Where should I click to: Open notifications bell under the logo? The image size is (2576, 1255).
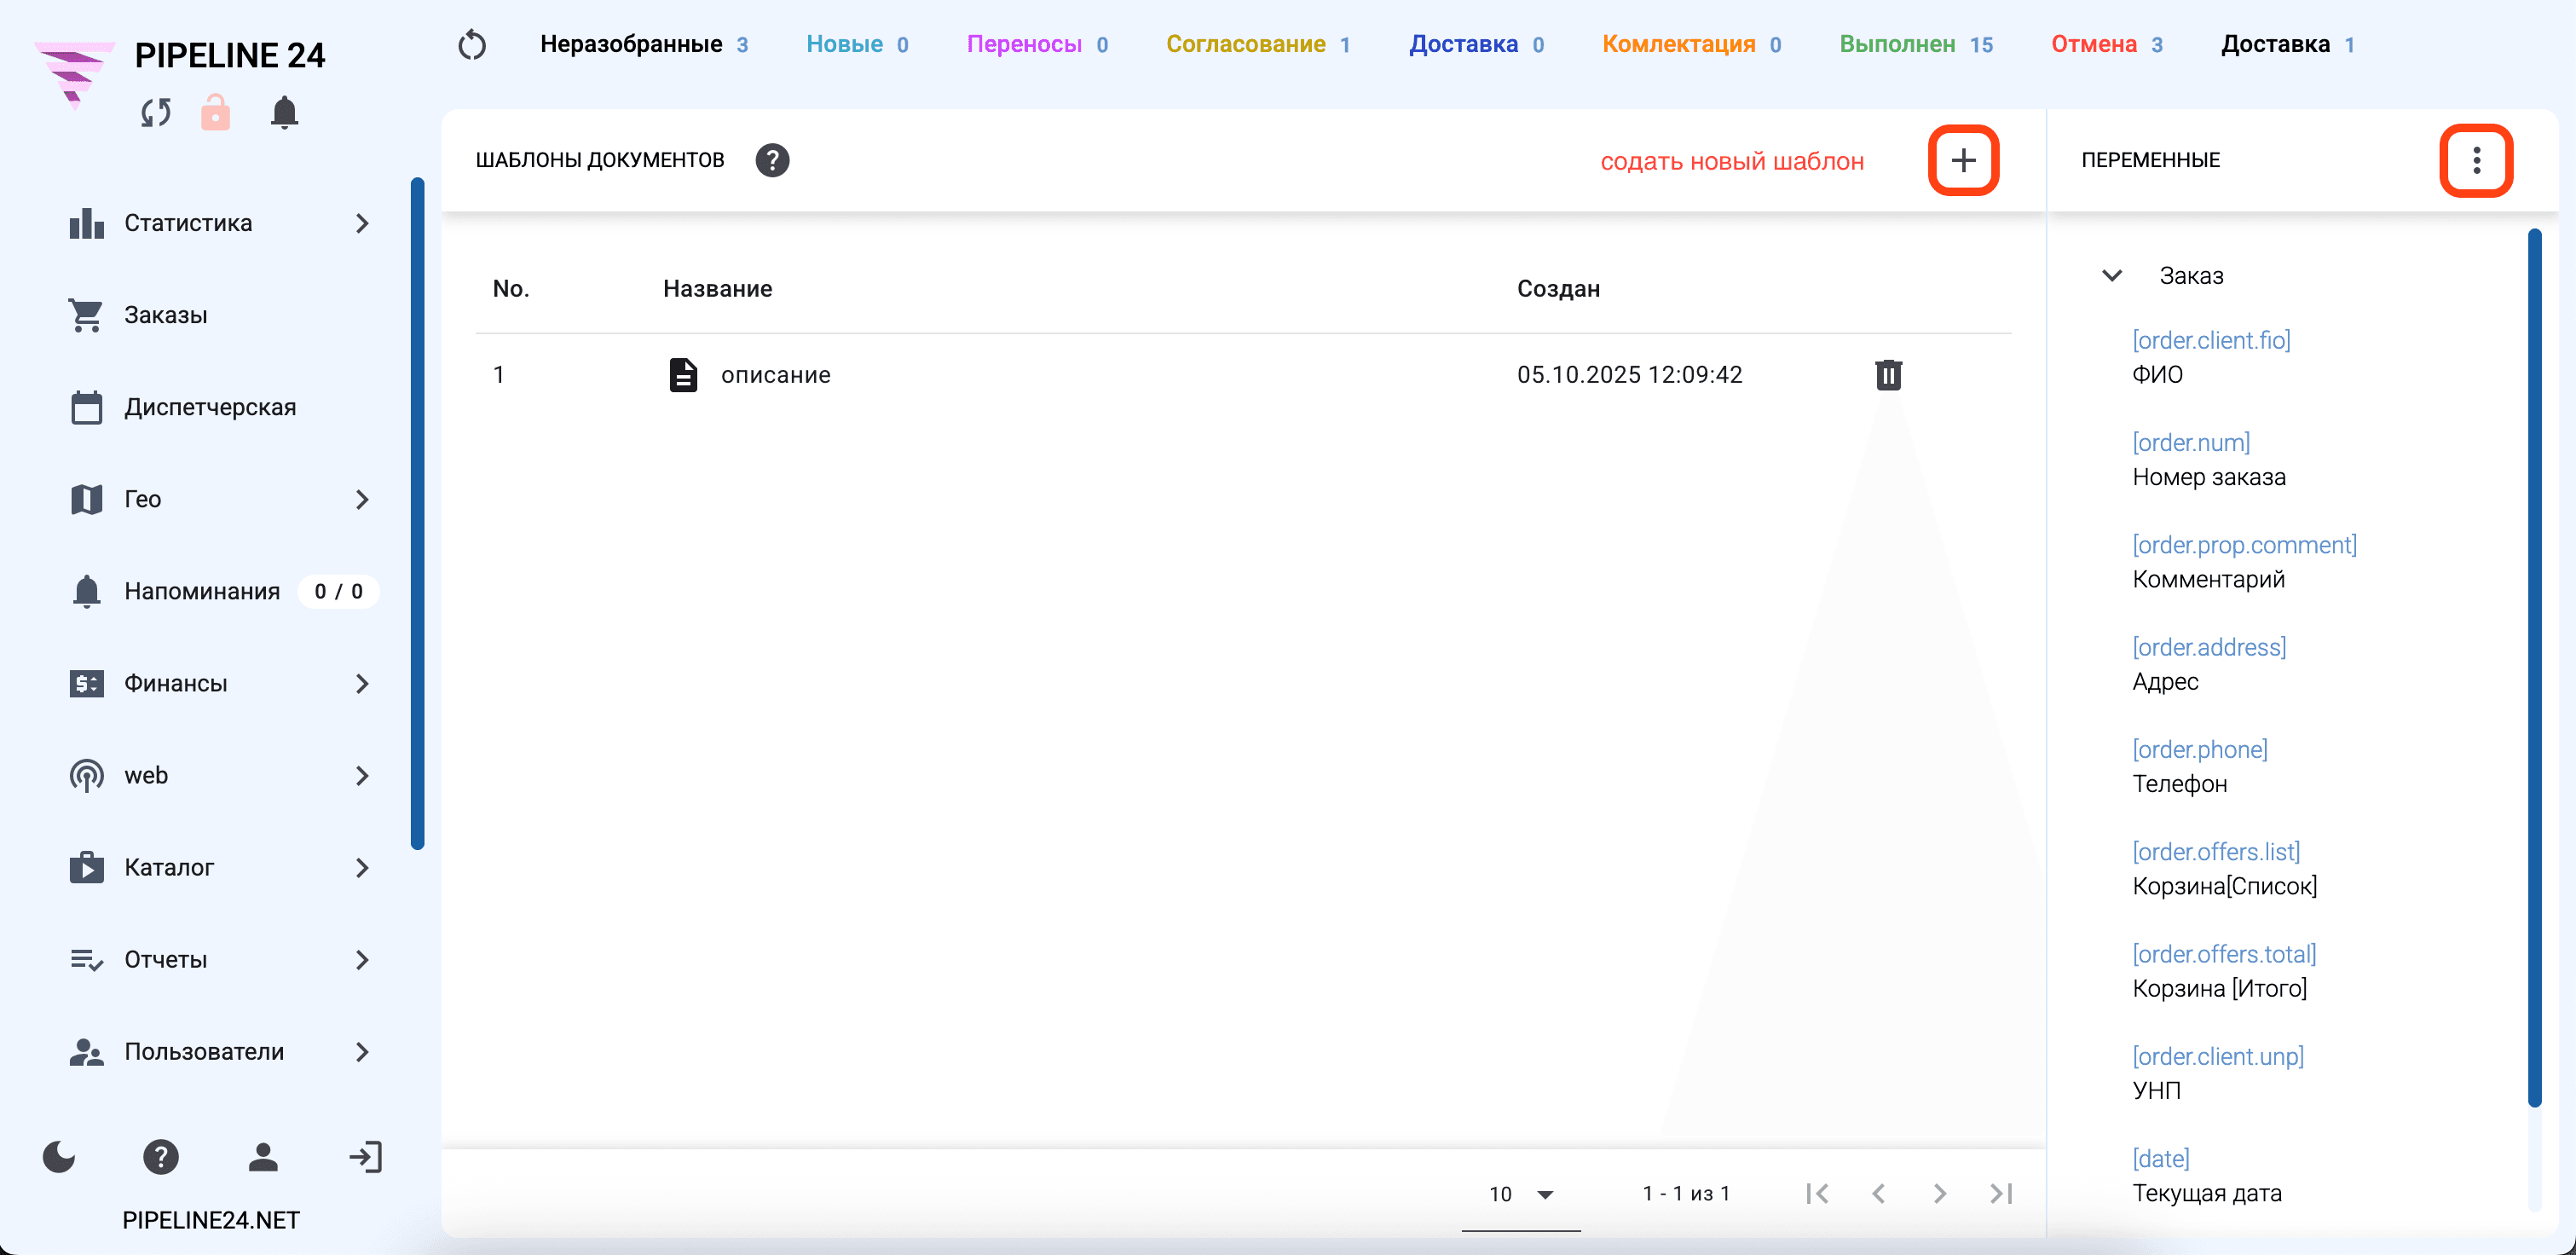pyautogui.click(x=285, y=112)
